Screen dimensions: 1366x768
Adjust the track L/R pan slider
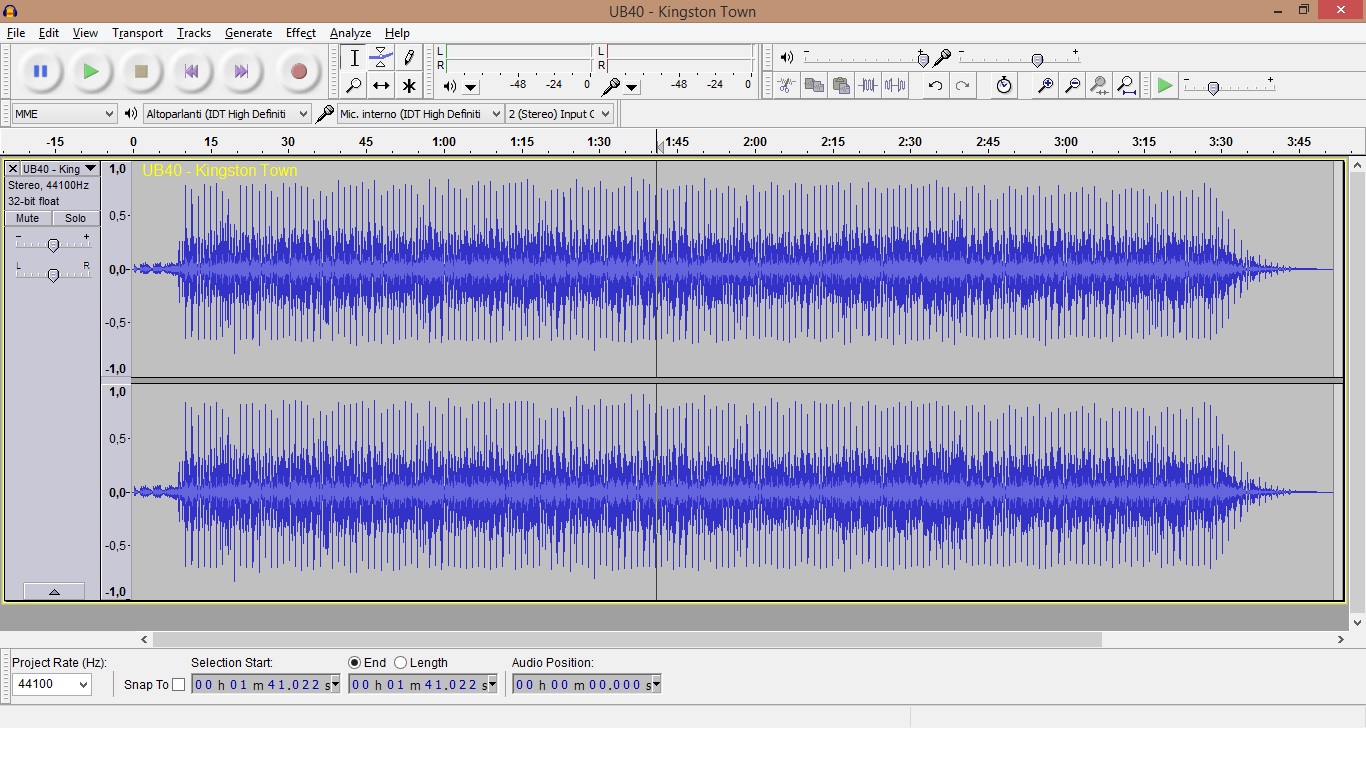53,274
